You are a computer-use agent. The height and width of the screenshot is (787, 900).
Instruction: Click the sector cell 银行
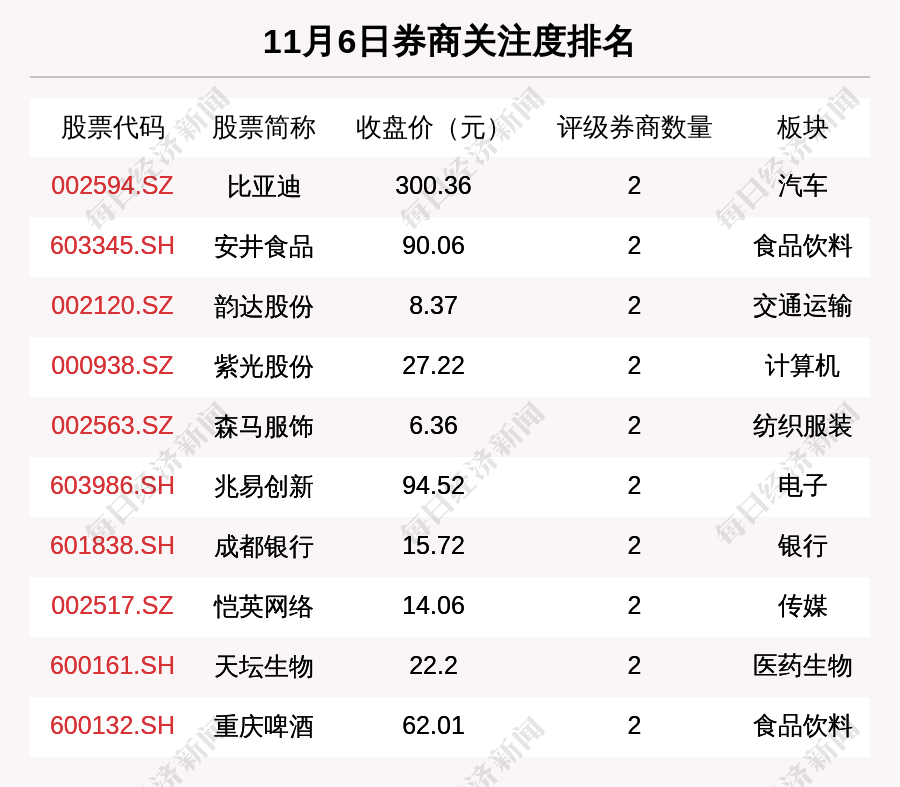point(802,546)
